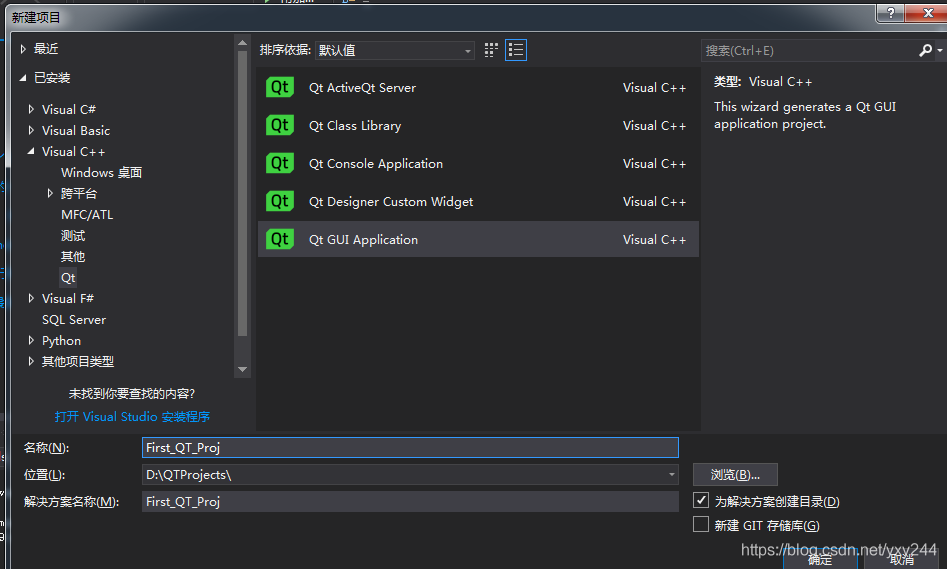This screenshot has width=947, height=569.
Task: Collapse the Visual C++ node
Action: [31, 152]
